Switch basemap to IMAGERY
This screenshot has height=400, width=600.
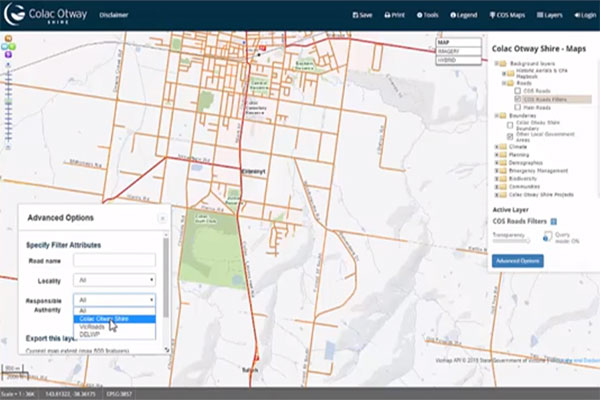pyautogui.click(x=458, y=51)
